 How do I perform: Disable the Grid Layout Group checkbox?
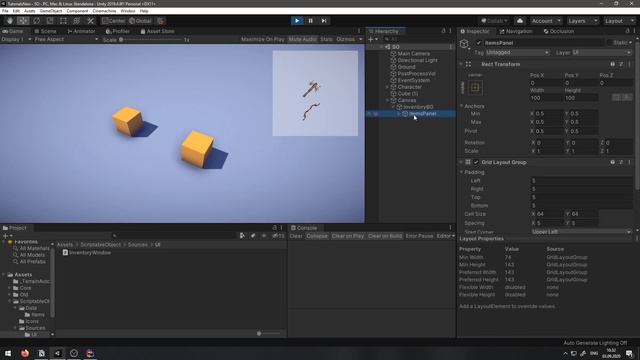point(476,162)
